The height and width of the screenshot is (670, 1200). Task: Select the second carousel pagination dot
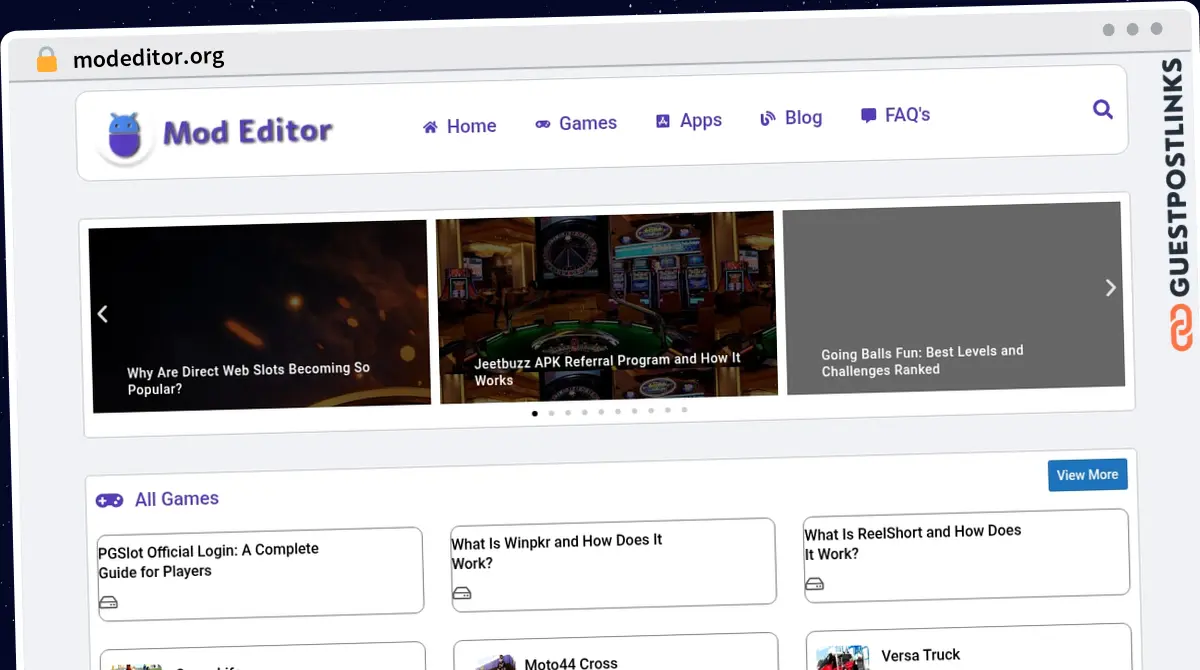(x=551, y=412)
